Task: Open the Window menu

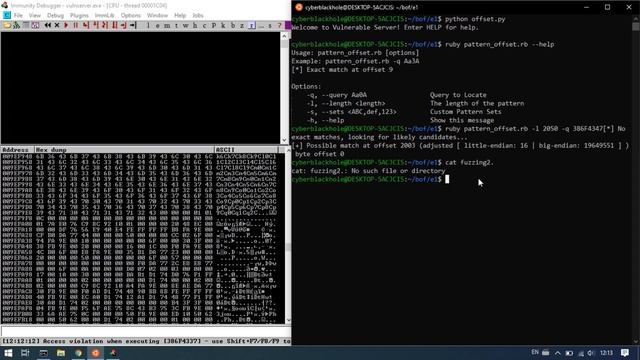Action: 157,16
